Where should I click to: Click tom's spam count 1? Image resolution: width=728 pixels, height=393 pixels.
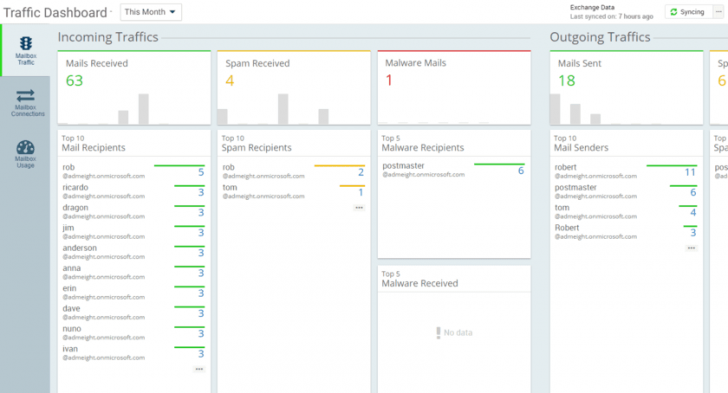point(361,192)
